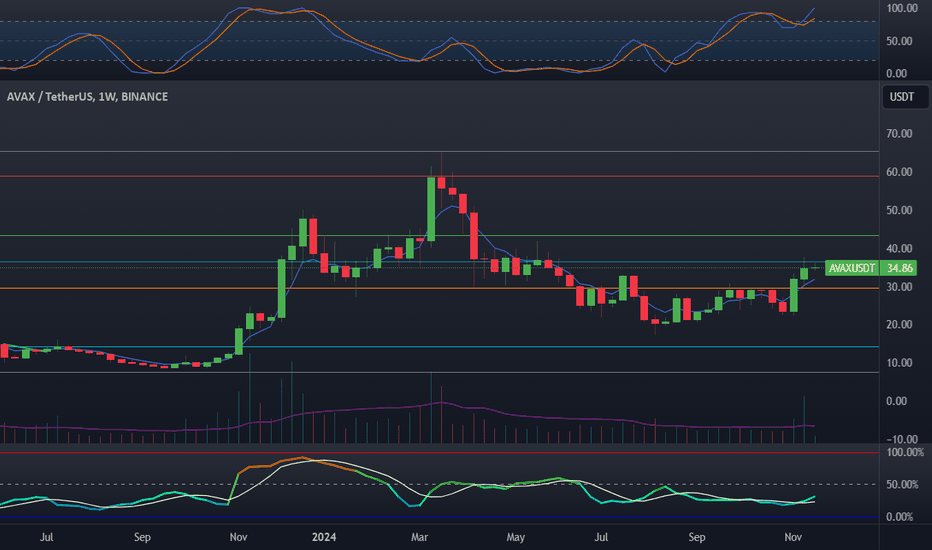Select the teal horizontal line between 10.00 and 20.00
932x550 pixels.
click(x=439, y=347)
